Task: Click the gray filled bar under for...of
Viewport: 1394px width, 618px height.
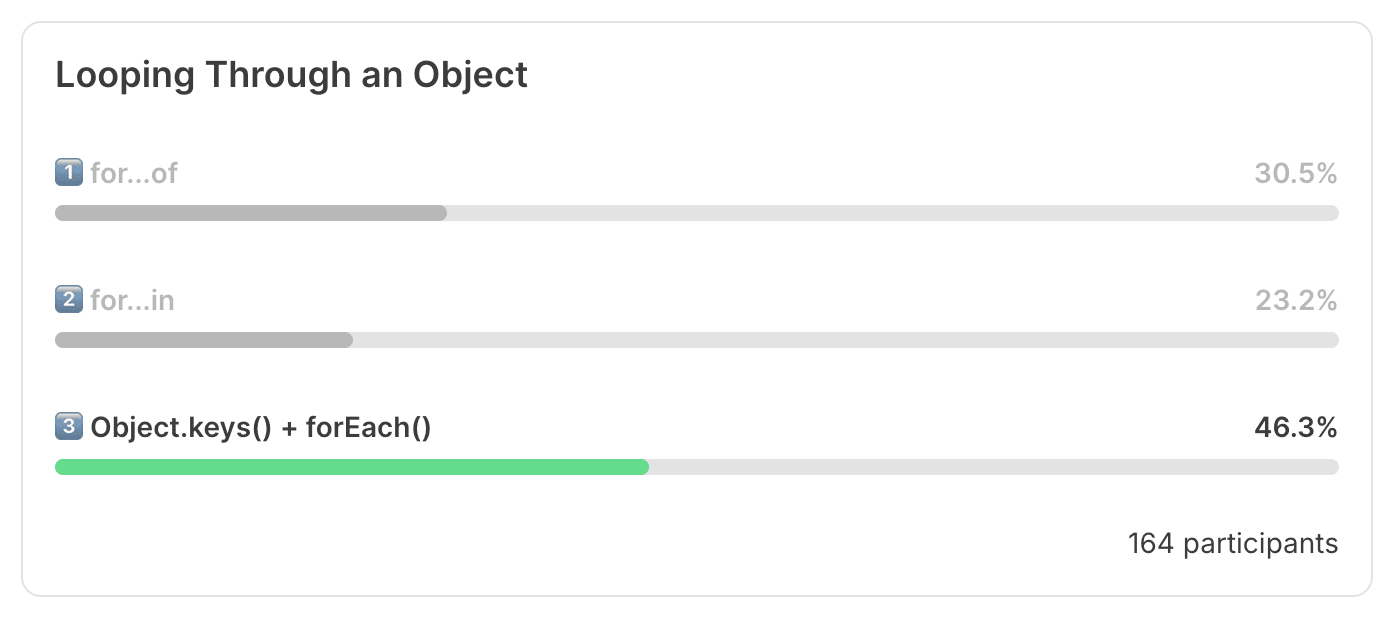Action: click(x=250, y=213)
